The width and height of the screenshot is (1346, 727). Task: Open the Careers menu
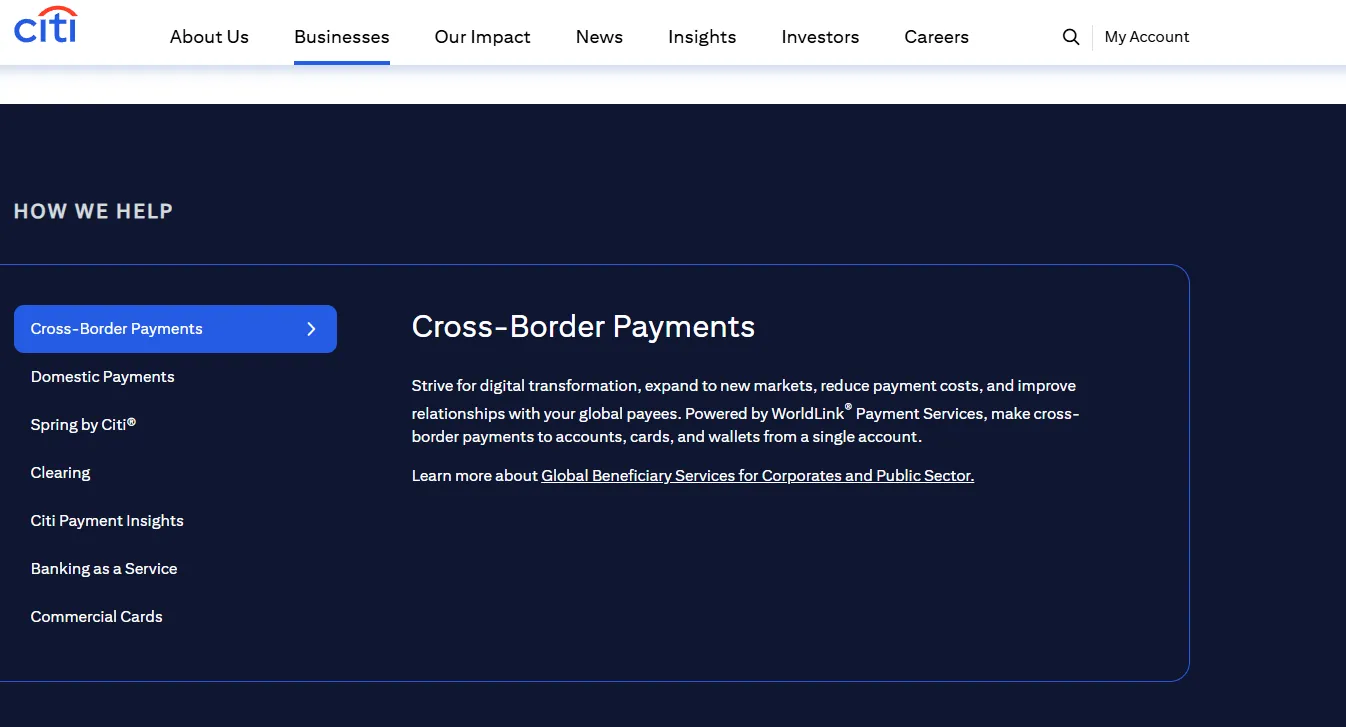(936, 37)
